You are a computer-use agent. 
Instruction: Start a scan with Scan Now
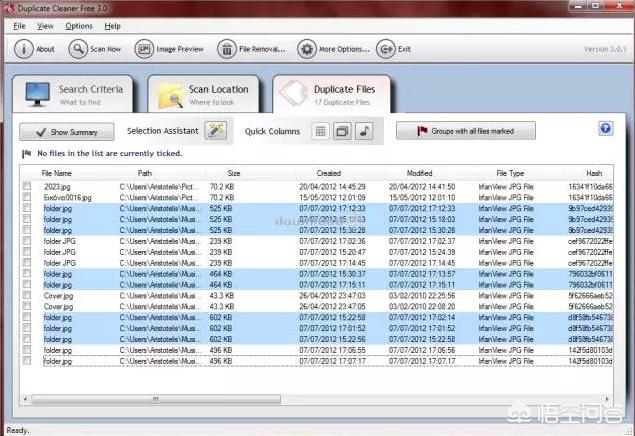click(95, 49)
